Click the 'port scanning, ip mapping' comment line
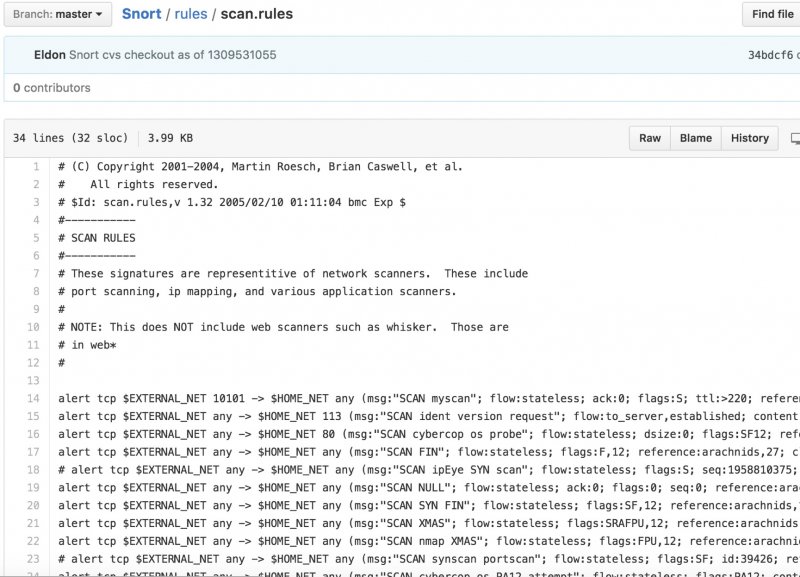The image size is (800, 577). [257, 292]
